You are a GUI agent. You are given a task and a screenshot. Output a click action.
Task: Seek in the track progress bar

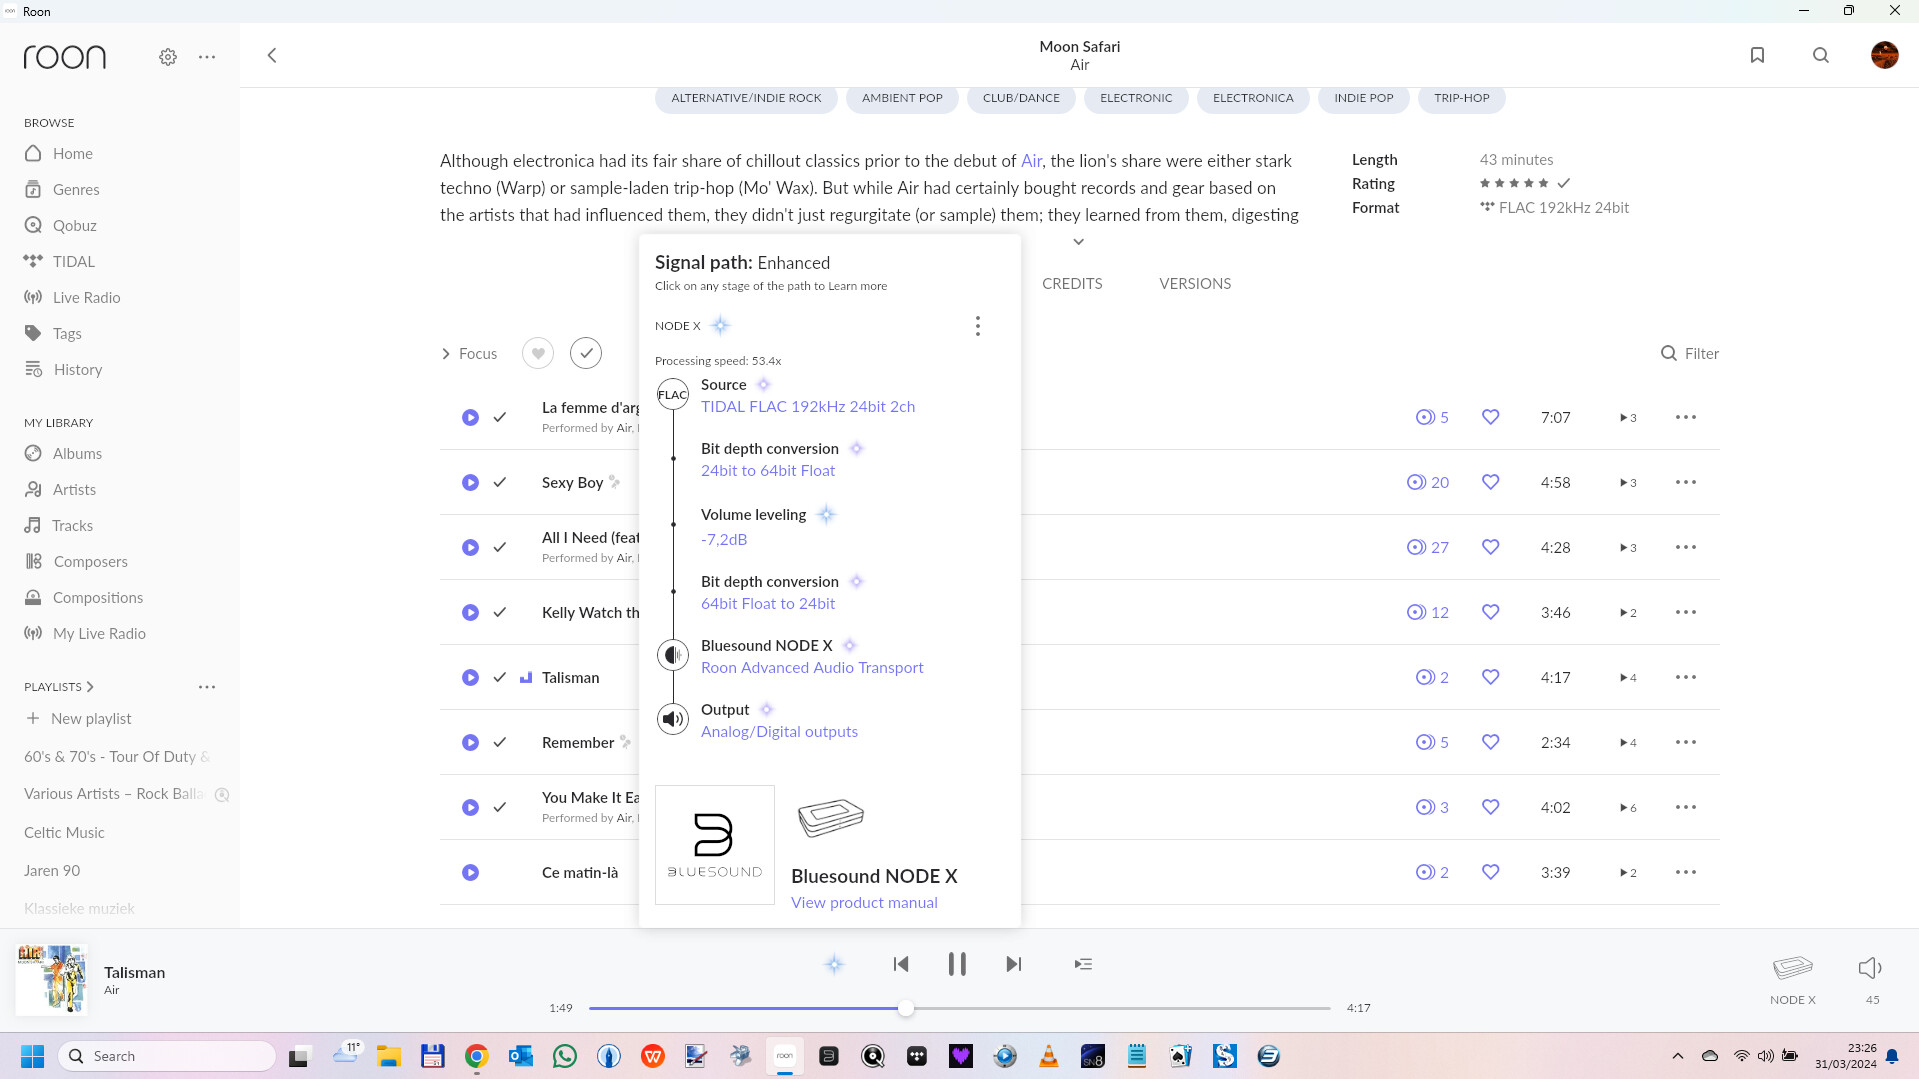pyautogui.click(x=959, y=1008)
